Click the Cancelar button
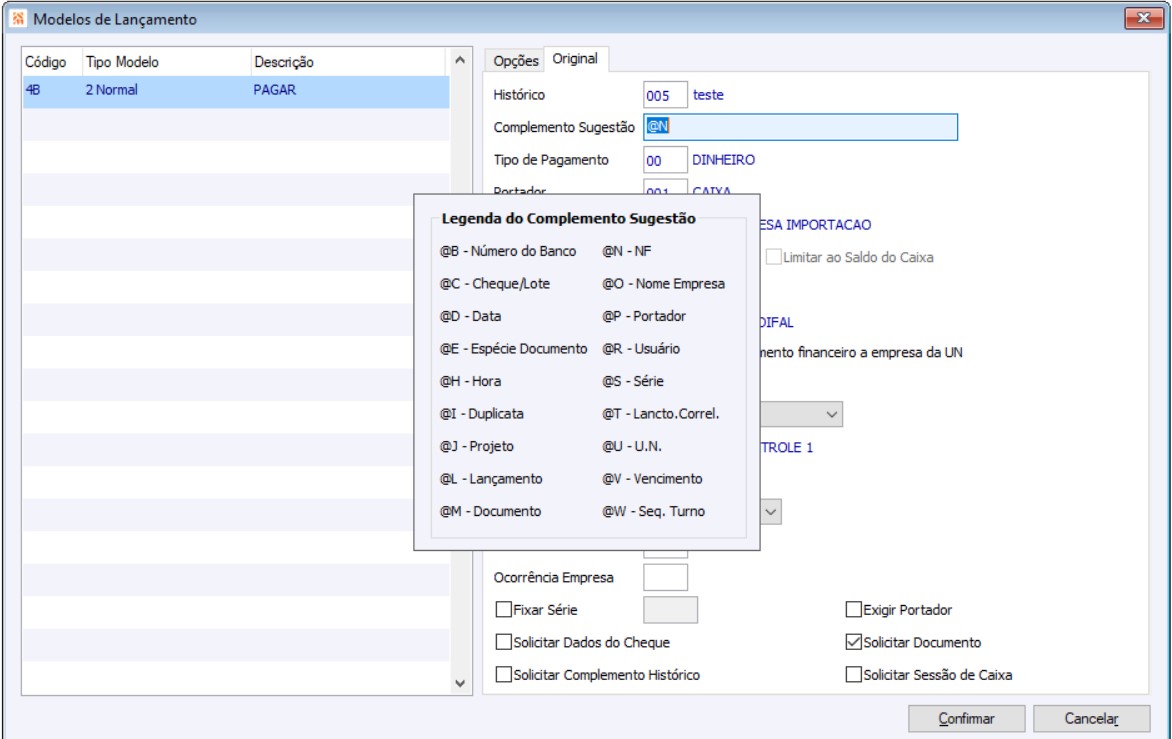Viewport: 1172px width, 739px height. 1091,719
